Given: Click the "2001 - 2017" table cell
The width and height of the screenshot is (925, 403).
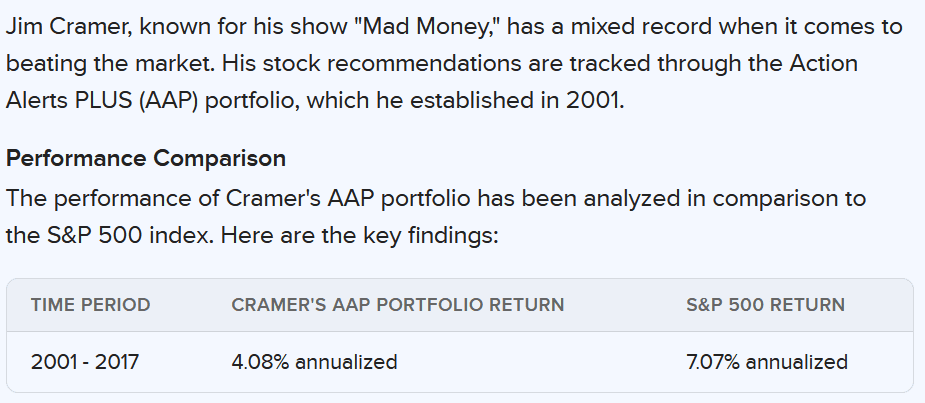Looking at the screenshot, I should pyautogui.click(x=85, y=361).
